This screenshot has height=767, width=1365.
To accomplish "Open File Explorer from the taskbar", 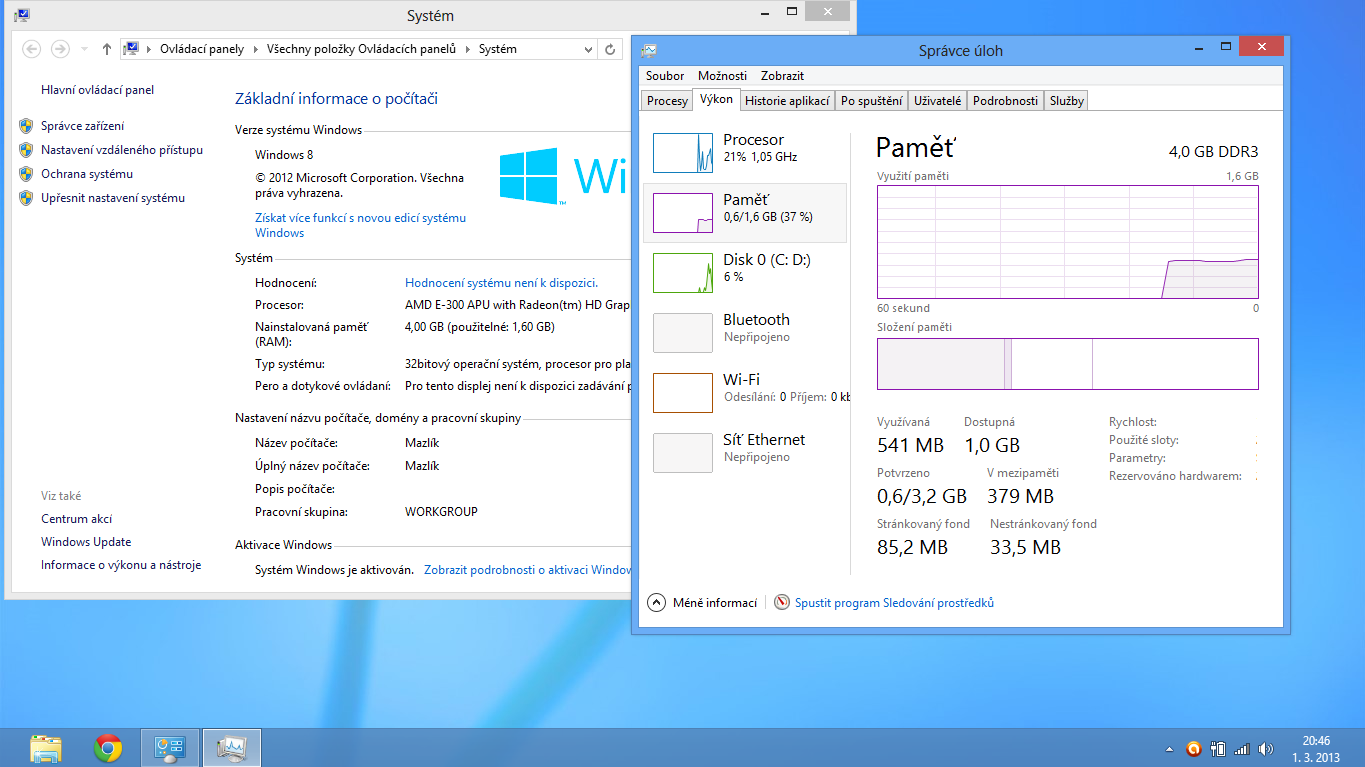I will click(46, 748).
